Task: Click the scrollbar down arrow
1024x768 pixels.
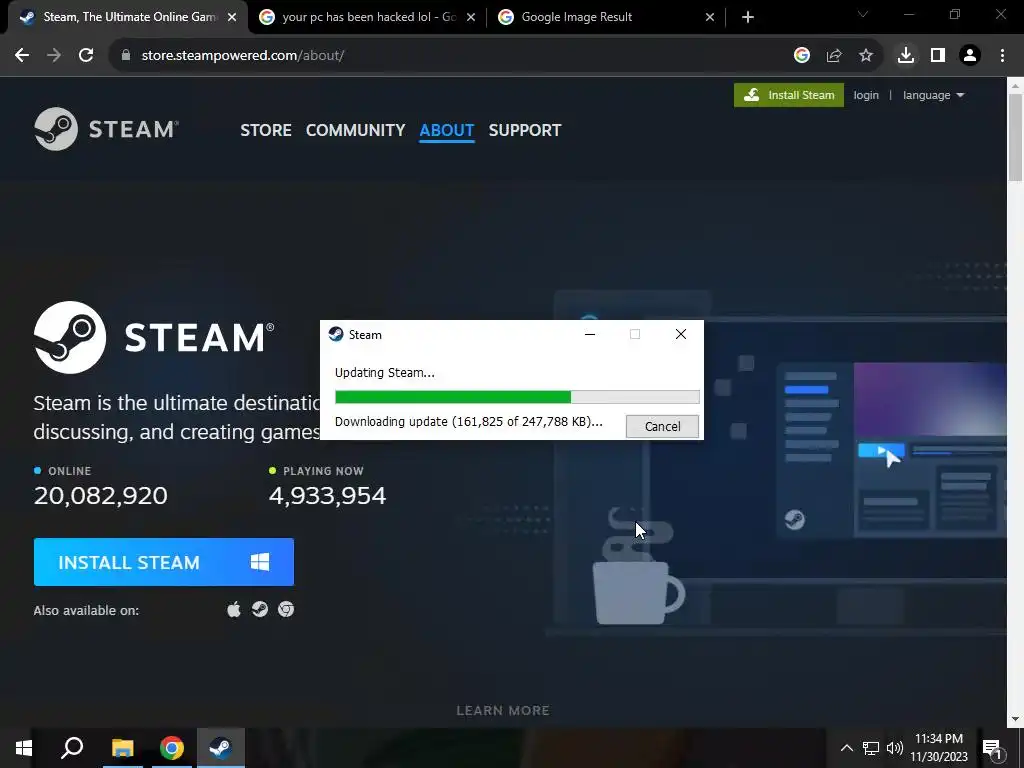Action: [x=1016, y=720]
